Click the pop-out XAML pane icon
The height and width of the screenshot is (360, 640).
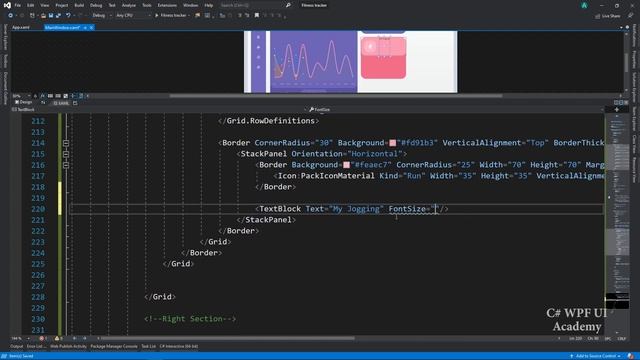[75, 103]
